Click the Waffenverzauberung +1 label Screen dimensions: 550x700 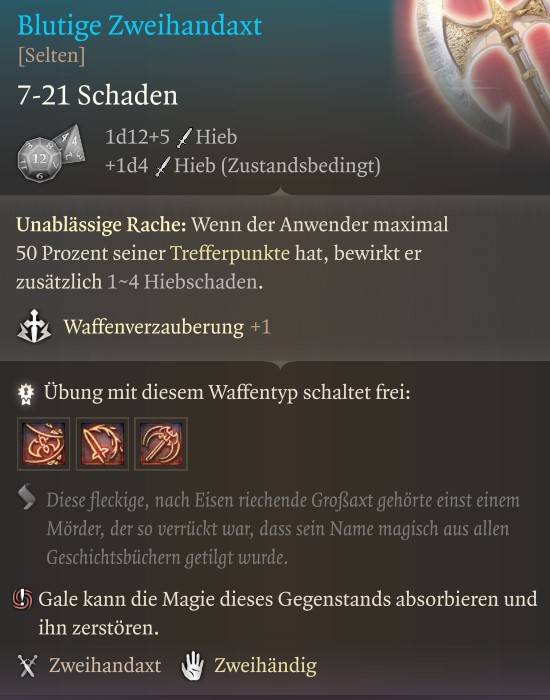click(x=167, y=327)
